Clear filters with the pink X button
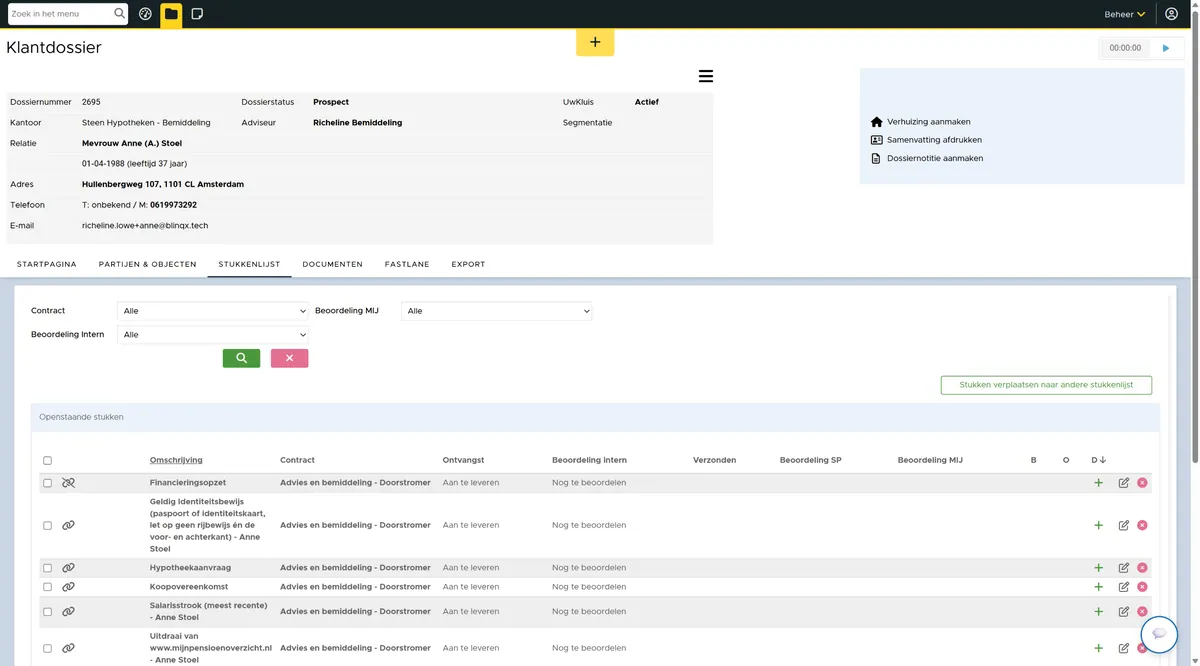This screenshot has width=1200, height=666. point(289,358)
